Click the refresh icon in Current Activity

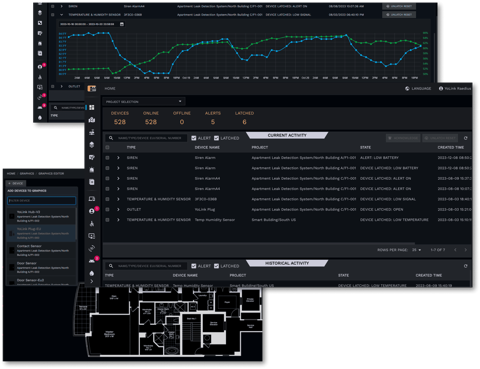[x=466, y=138]
